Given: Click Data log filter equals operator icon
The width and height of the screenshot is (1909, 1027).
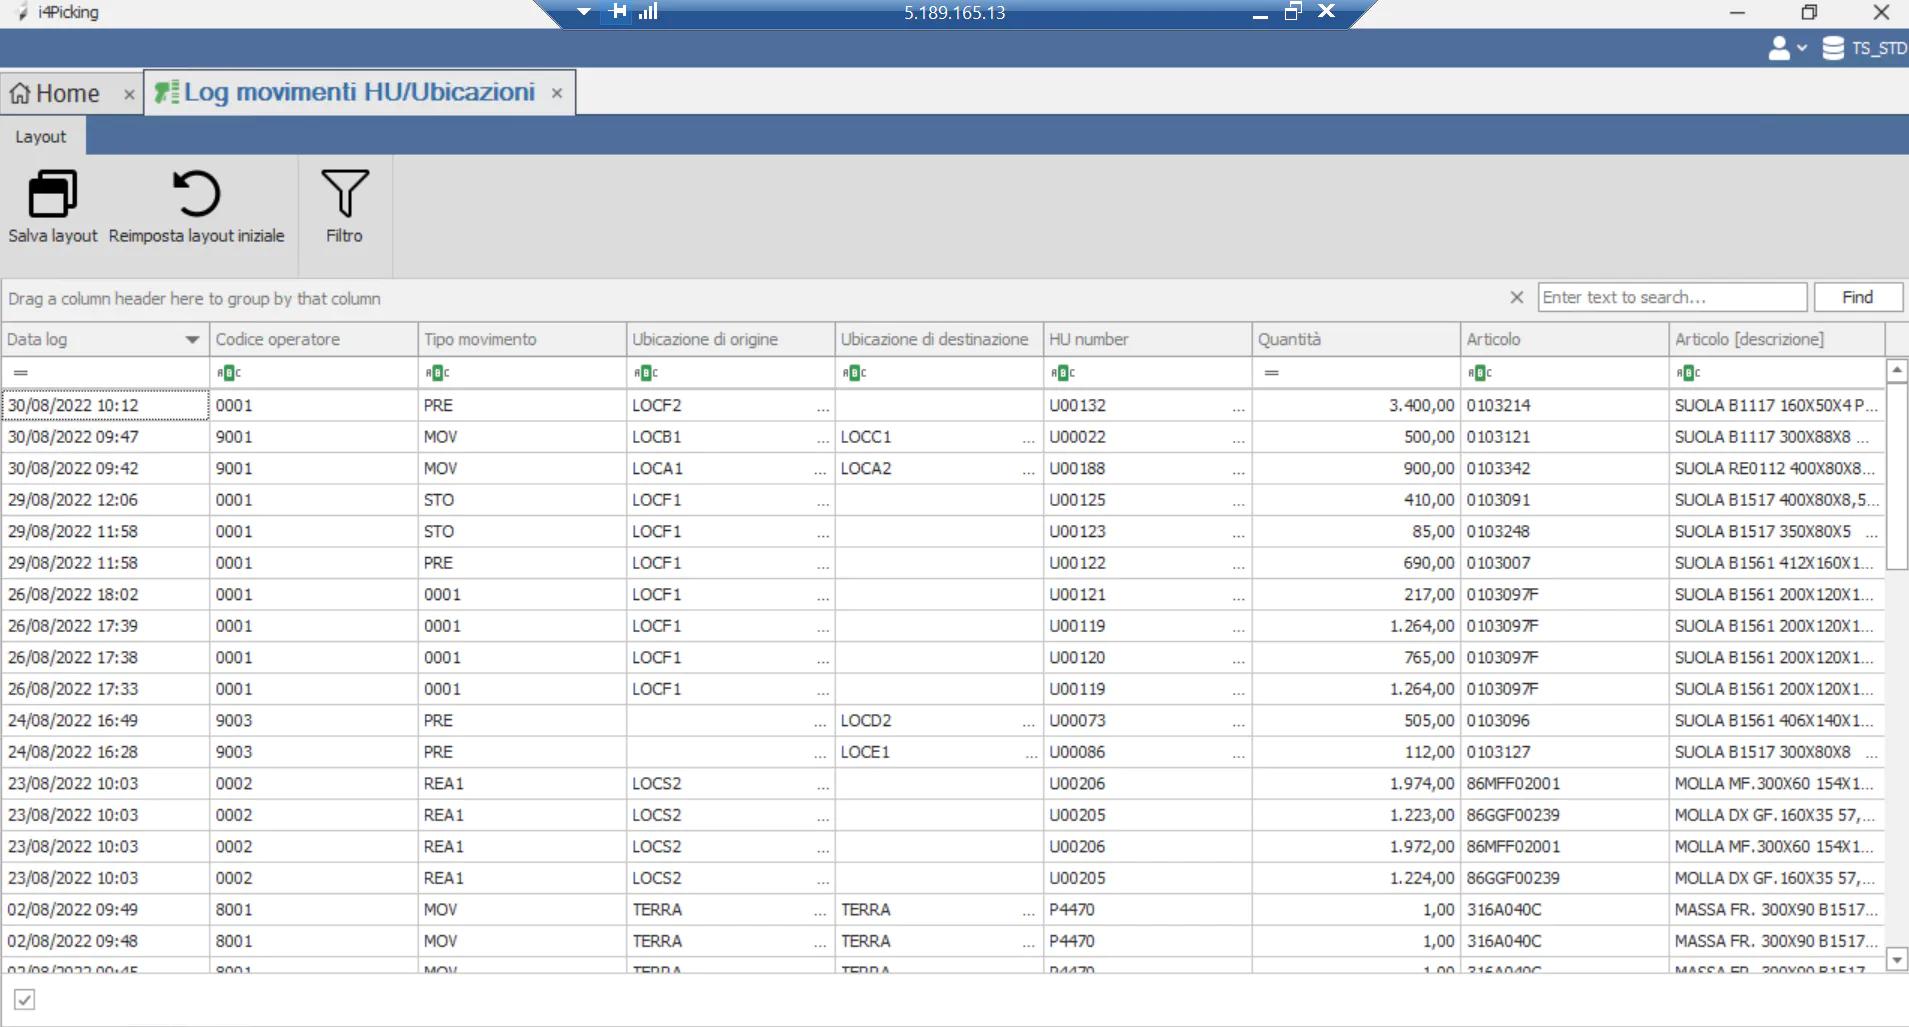Looking at the screenshot, I should [x=21, y=373].
